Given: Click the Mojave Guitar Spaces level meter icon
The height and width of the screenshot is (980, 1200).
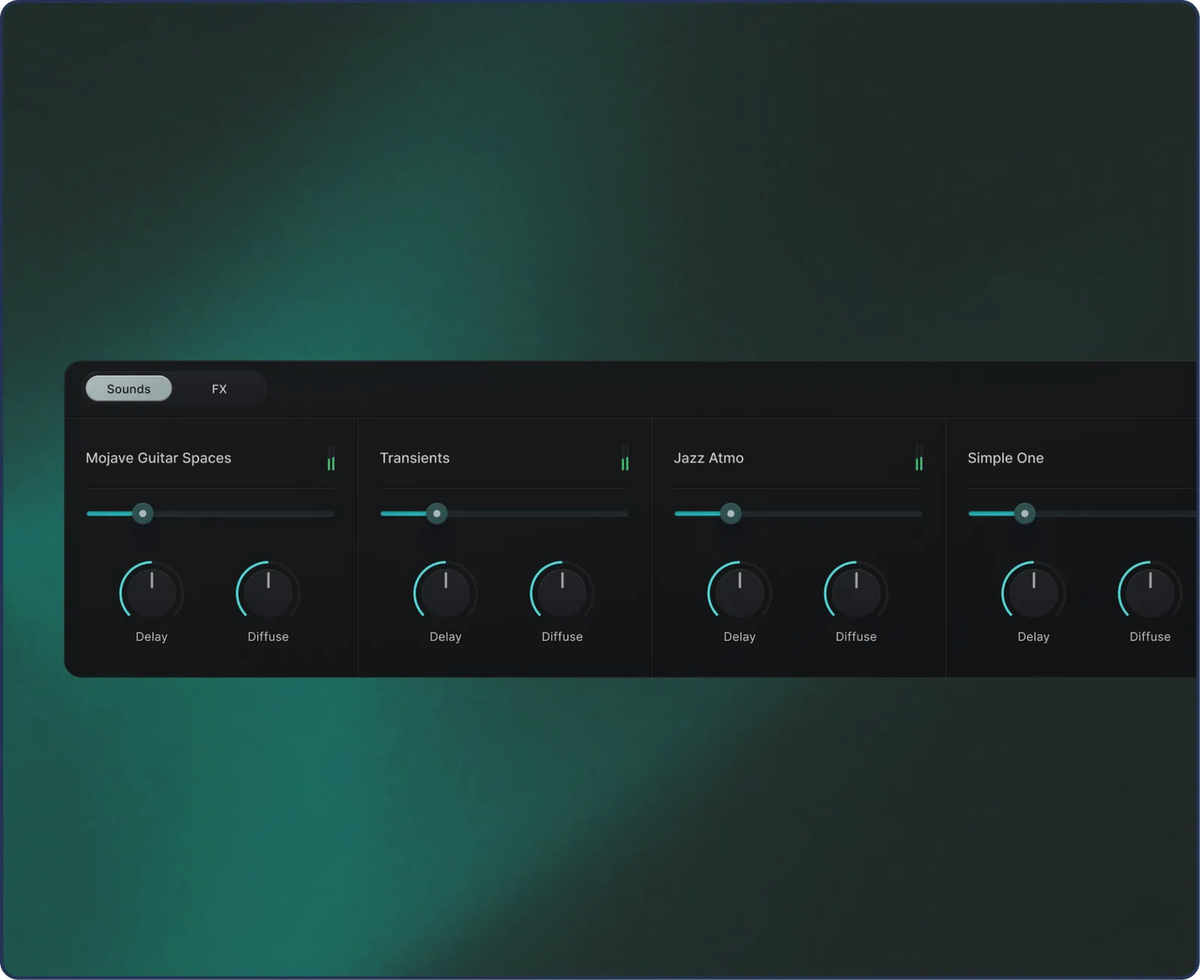Looking at the screenshot, I should [x=331, y=458].
